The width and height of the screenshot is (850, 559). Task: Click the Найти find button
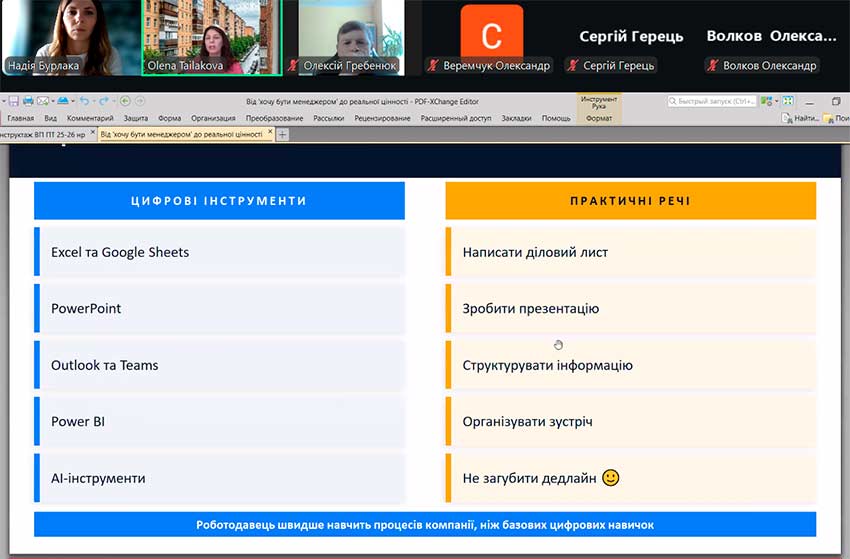click(800, 118)
